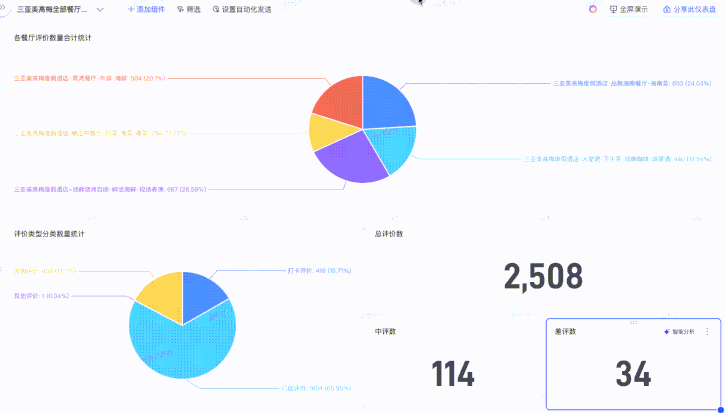The width and height of the screenshot is (725, 413).
Task: Click 设置自动化发送 in the toolbar
Action: 242,10
